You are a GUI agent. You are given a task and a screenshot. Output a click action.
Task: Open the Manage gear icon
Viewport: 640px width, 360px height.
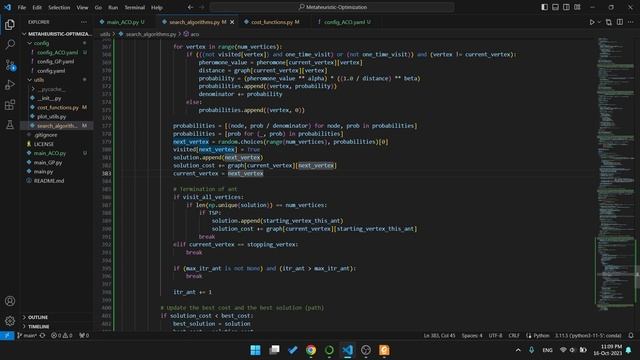(10, 321)
